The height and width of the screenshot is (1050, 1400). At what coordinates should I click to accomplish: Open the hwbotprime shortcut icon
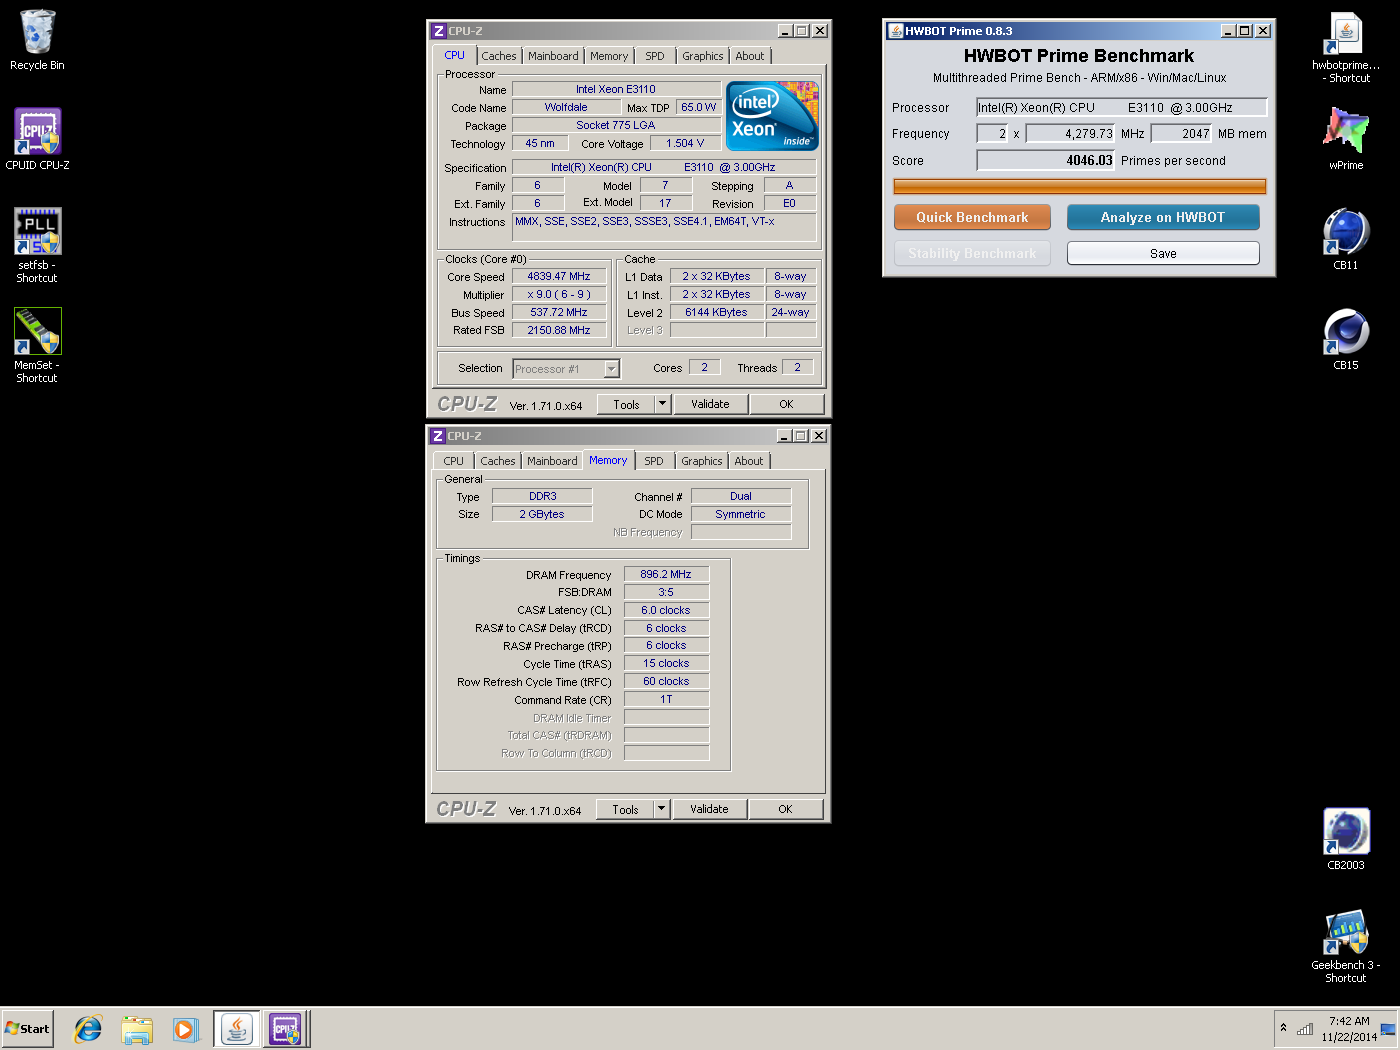pyautogui.click(x=1345, y=46)
